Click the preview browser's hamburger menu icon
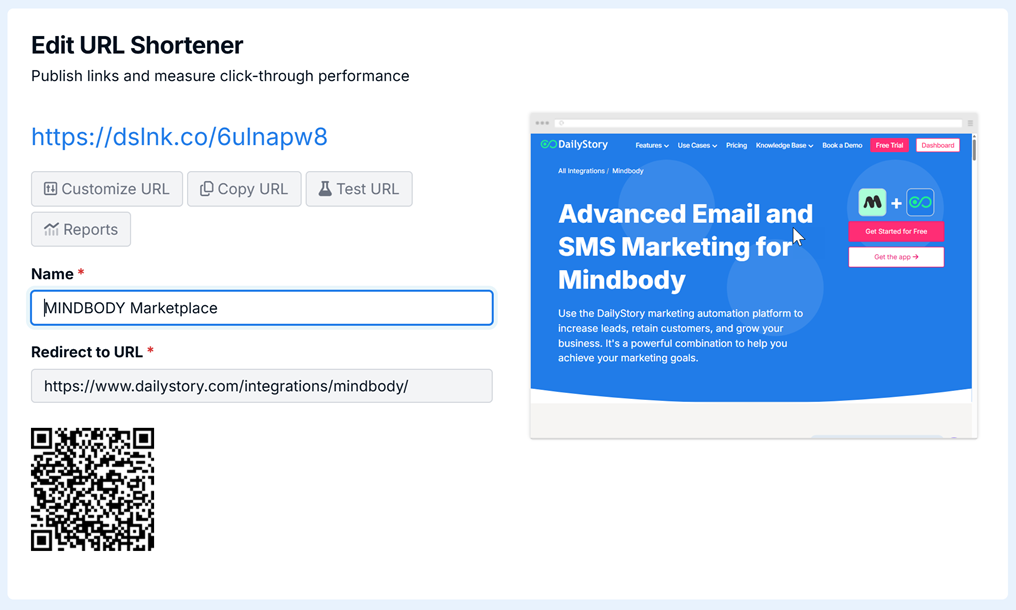This screenshot has height=610, width=1016. [x=969, y=123]
